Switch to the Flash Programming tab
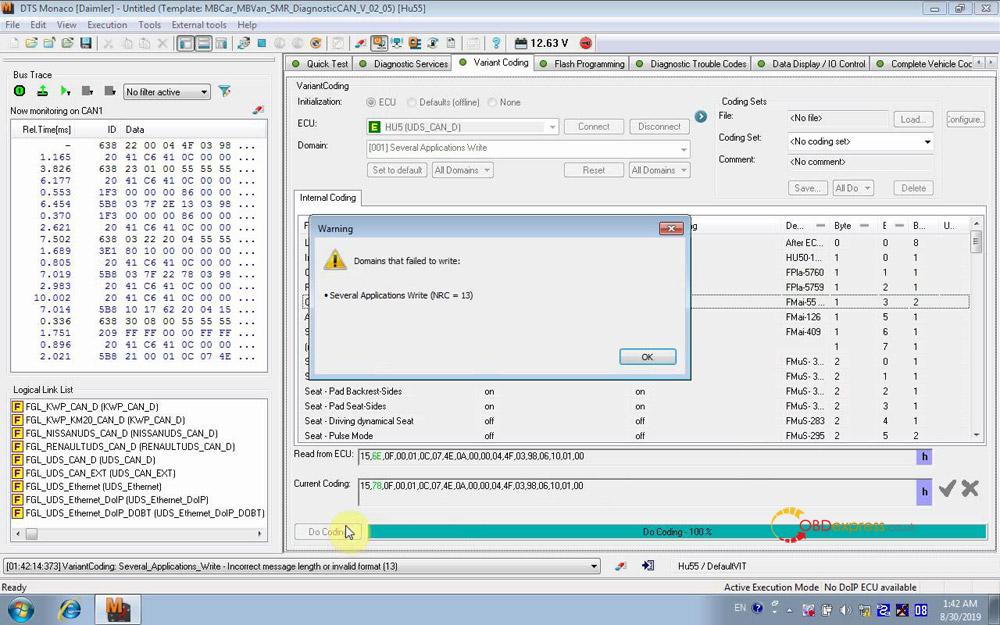1000x625 pixels. (582, 64)
